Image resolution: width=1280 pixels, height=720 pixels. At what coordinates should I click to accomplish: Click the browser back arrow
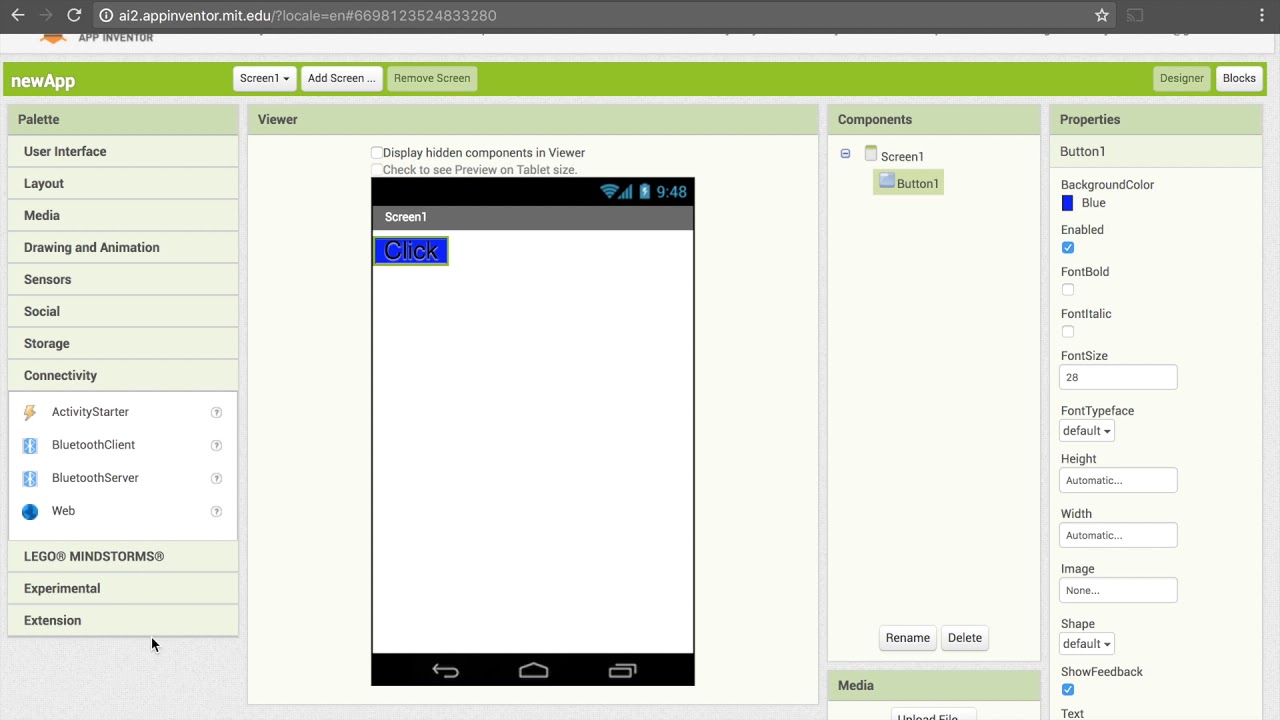tap(17, 15)
